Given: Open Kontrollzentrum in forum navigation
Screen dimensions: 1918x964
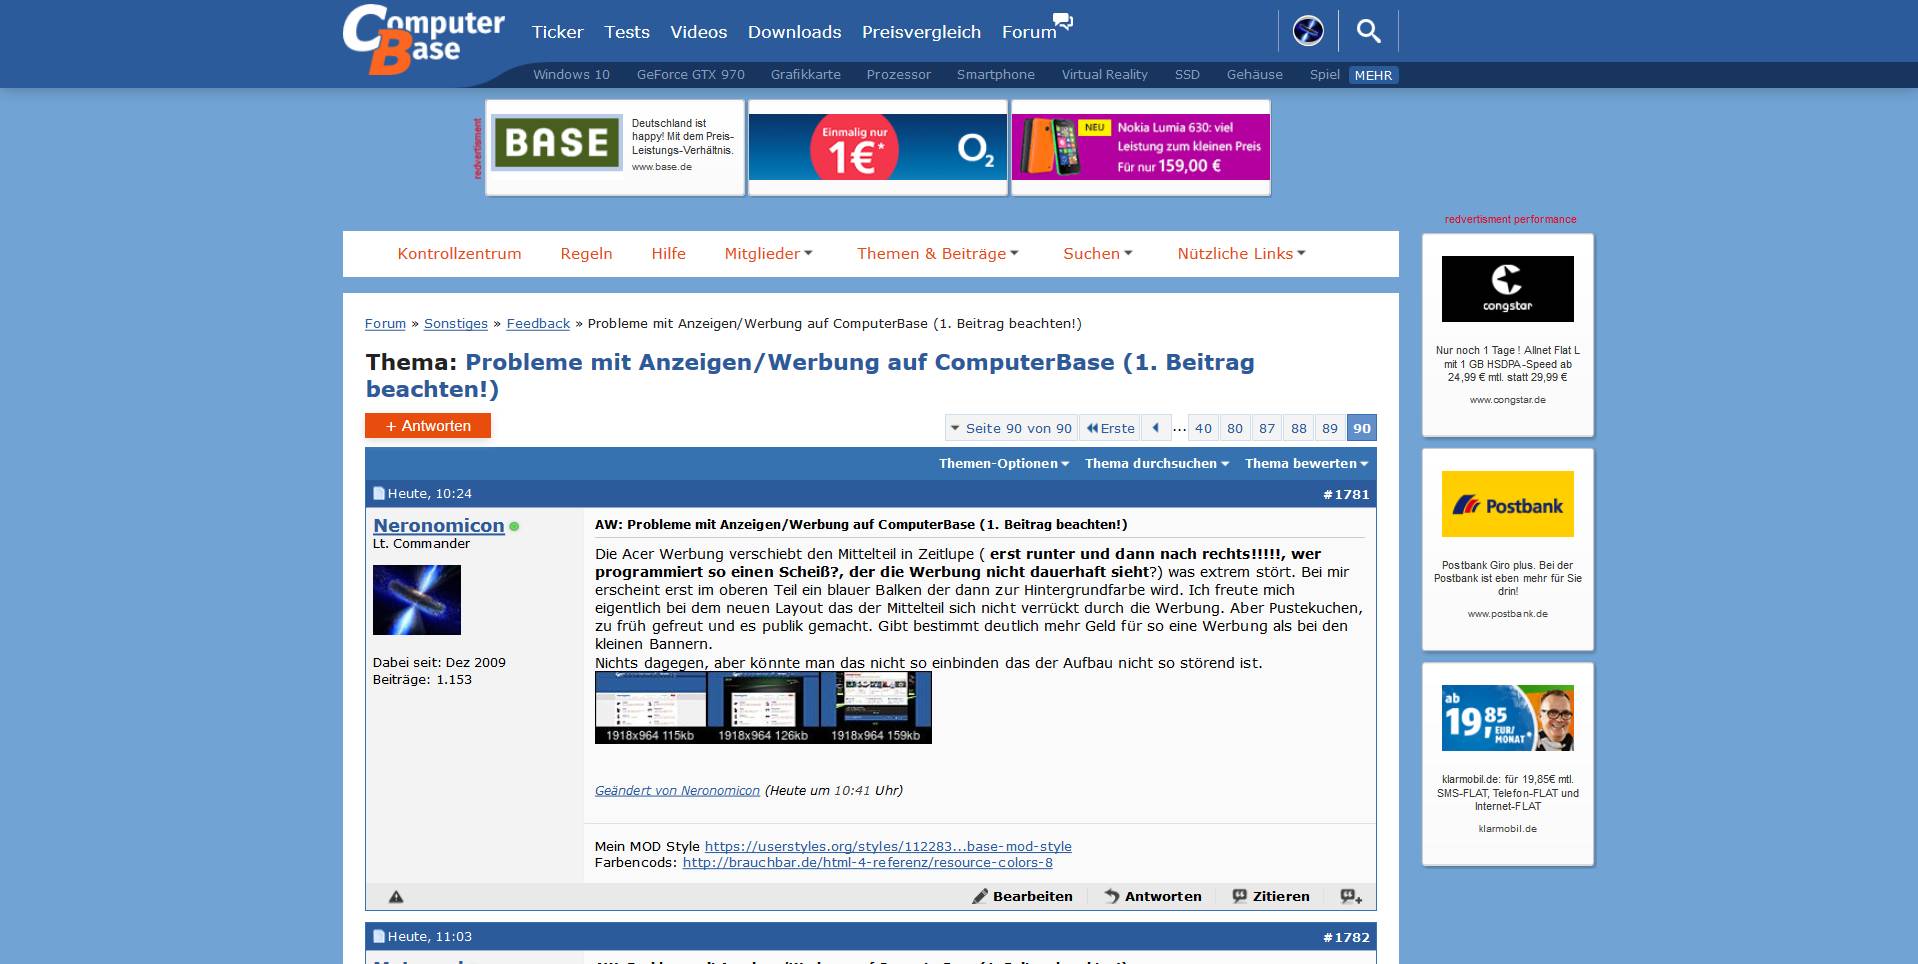Looking at the screenshot, I should [x=459, y=254].
